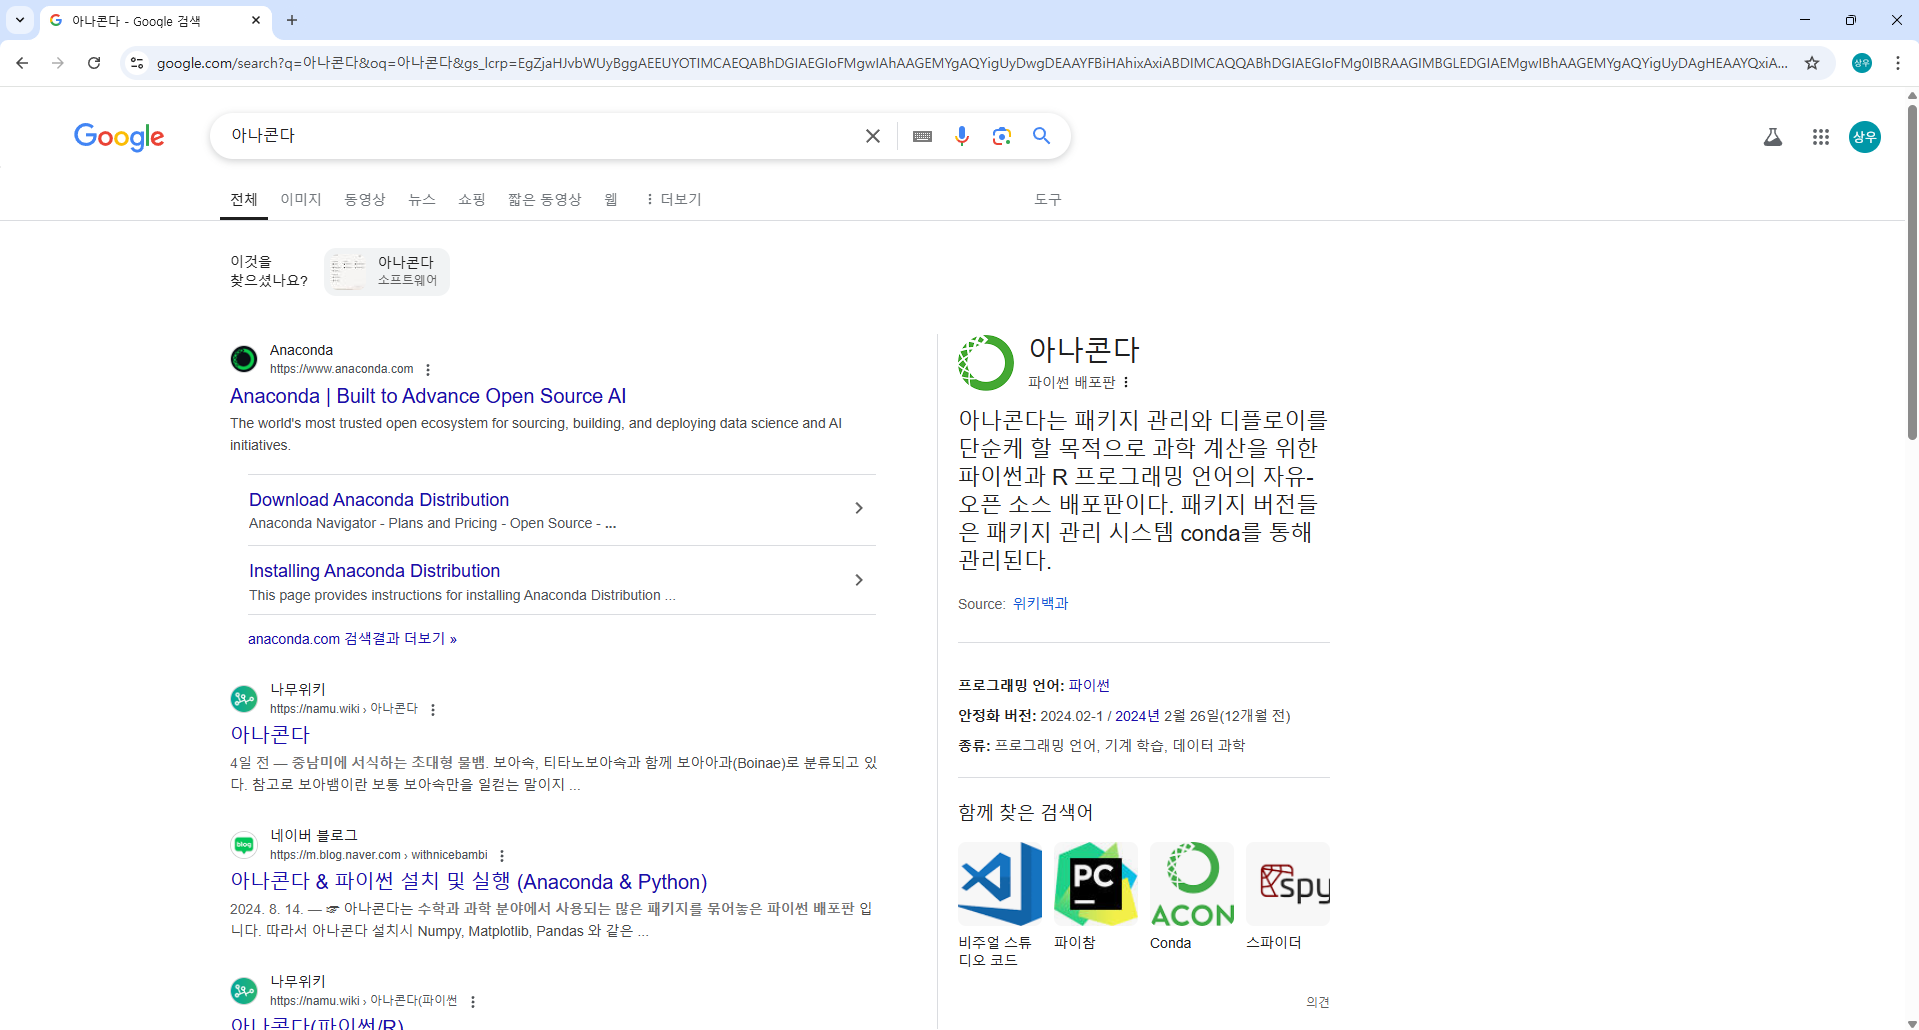Open Google account 상우 avatar

coord(1865,137)
